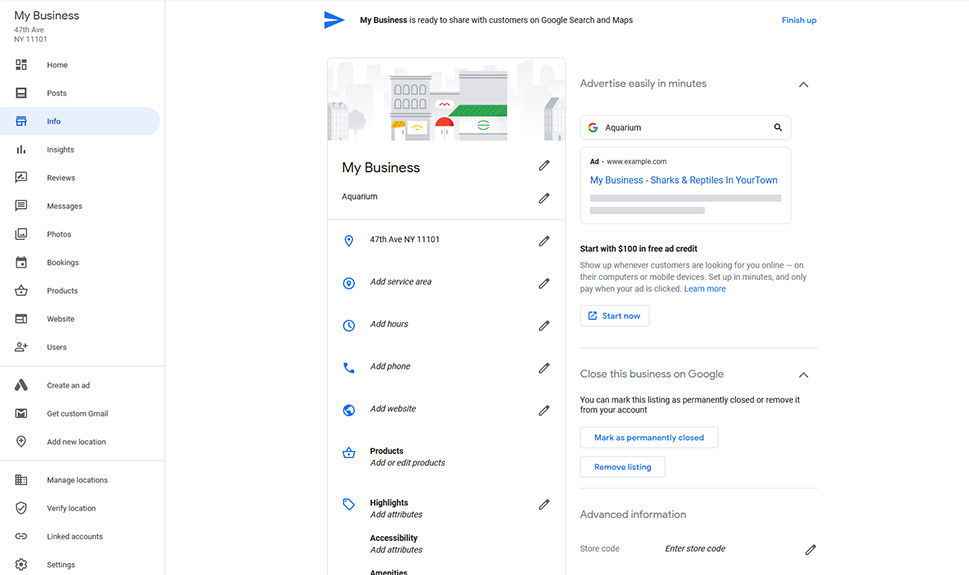This screenshot has width=969, height=575.
Task: Follow the Finish up link
Action: click(798, 20)
